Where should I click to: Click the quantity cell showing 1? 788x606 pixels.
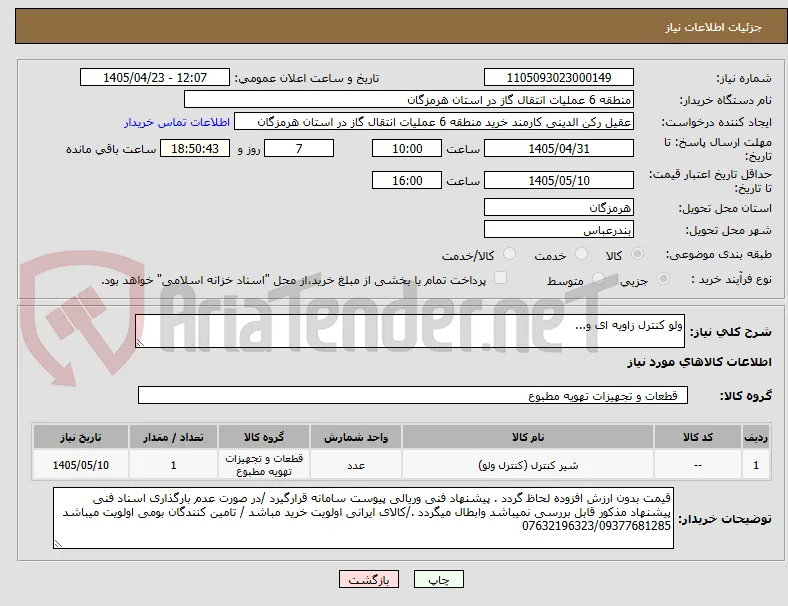point(173,465)
